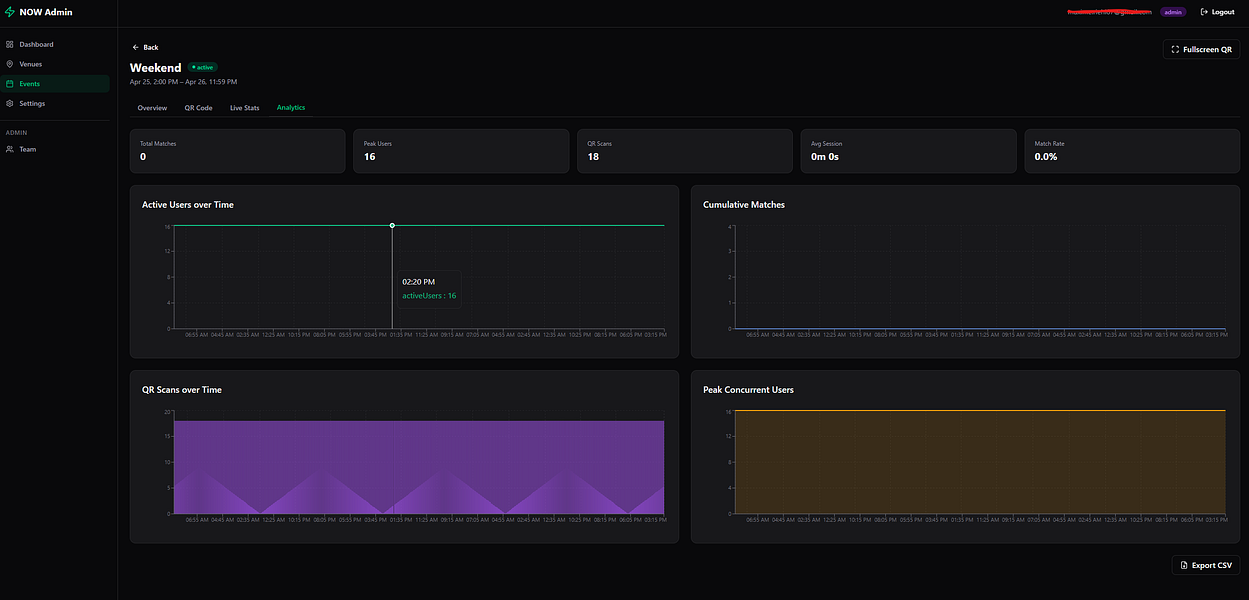Click the green active status badge
The height and width of the screenshot is (600, 1249).
203,67
